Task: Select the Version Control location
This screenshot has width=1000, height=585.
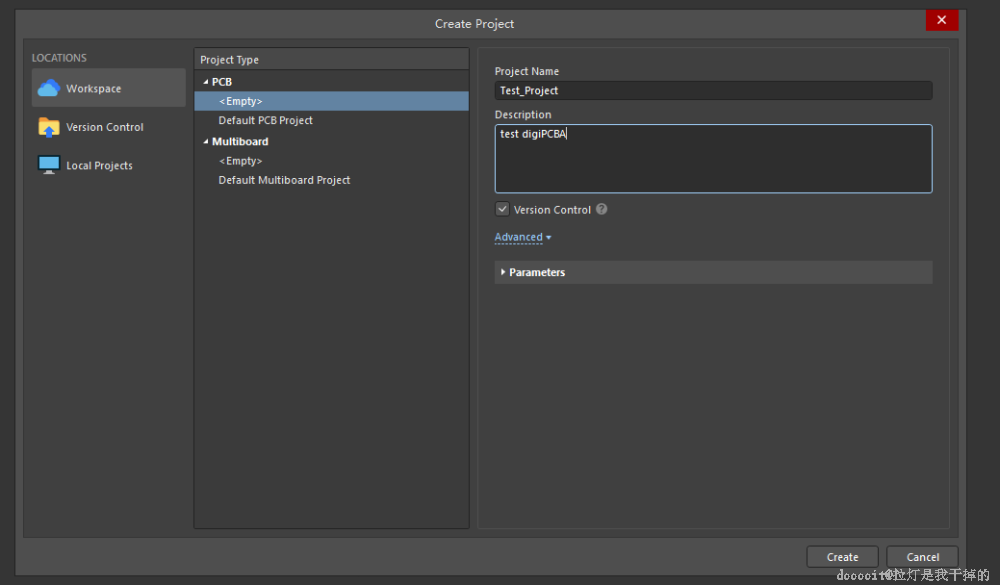Action: click(104, 127)
